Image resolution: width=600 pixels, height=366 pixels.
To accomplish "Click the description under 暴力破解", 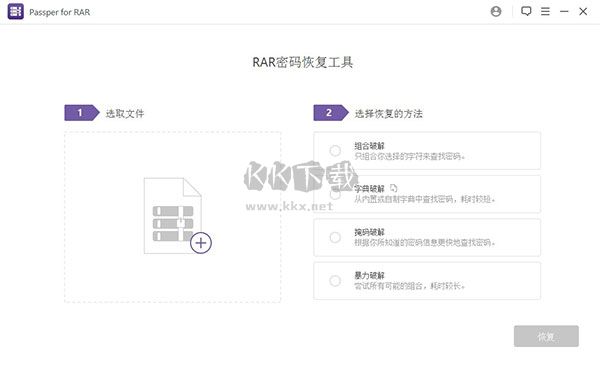I will (x=409, y=286).
